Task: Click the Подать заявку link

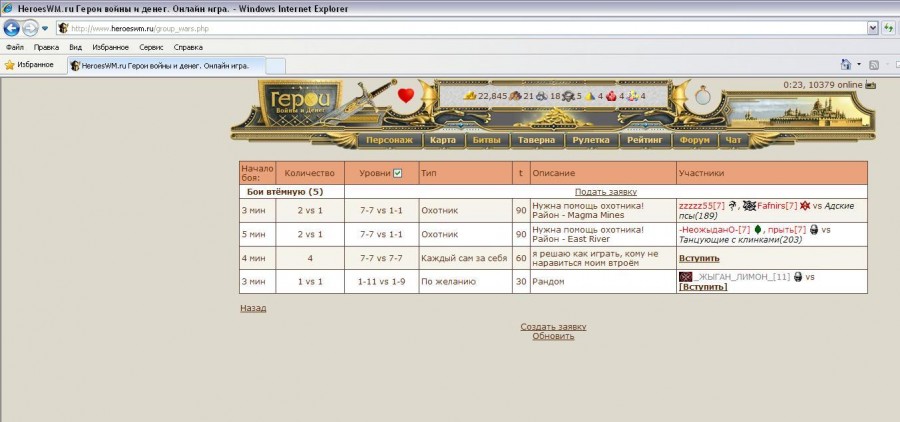Action: [606, 192]
